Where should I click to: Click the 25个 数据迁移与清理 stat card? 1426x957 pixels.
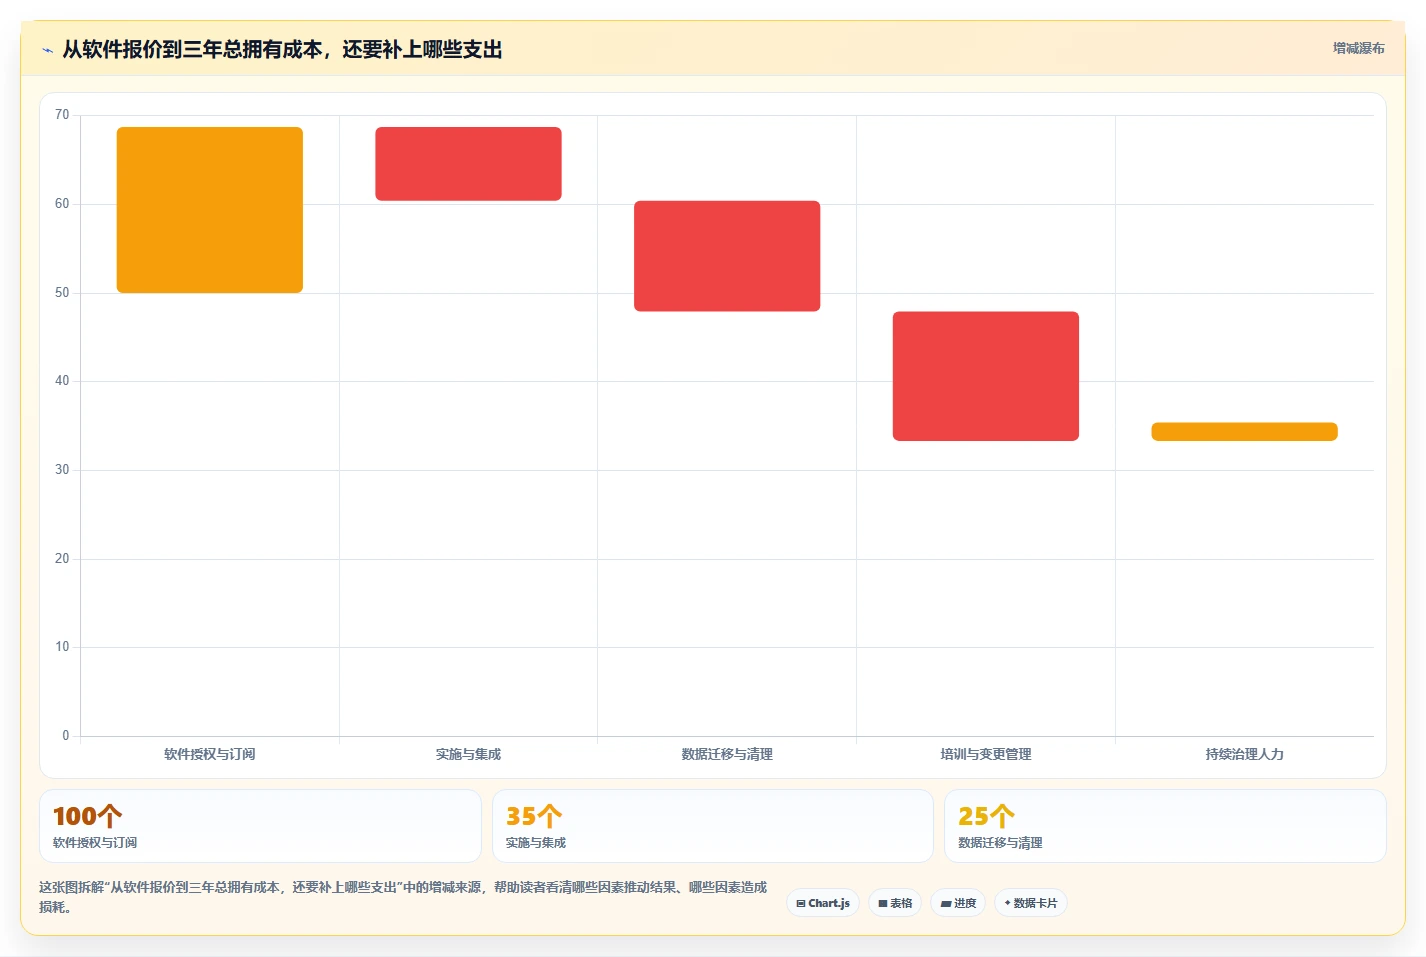pyautogui.click(x=1165, y=826)
